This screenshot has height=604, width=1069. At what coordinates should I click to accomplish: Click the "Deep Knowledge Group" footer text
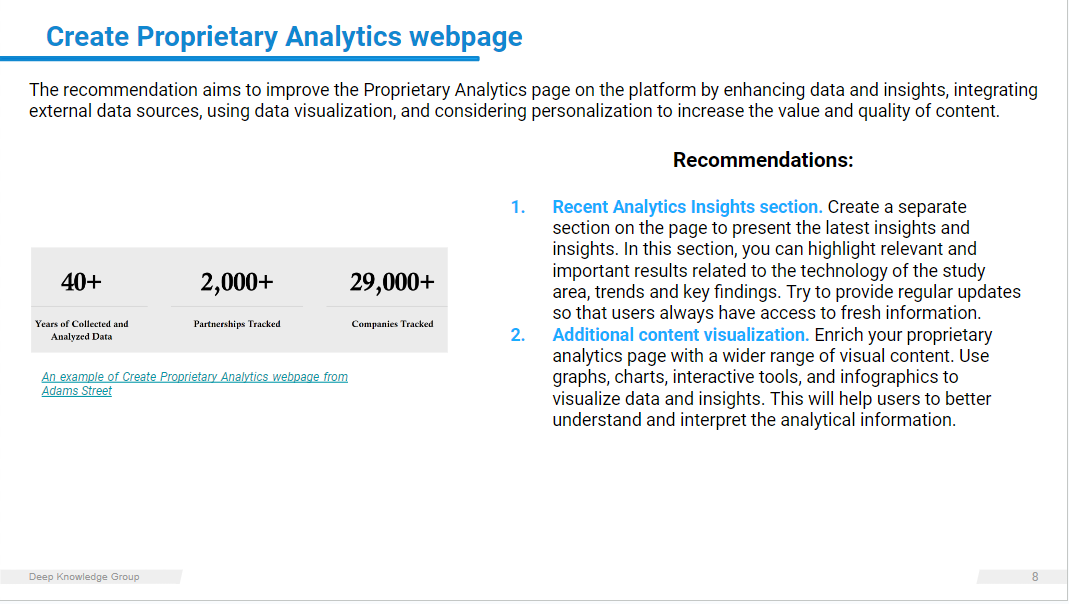84,577
